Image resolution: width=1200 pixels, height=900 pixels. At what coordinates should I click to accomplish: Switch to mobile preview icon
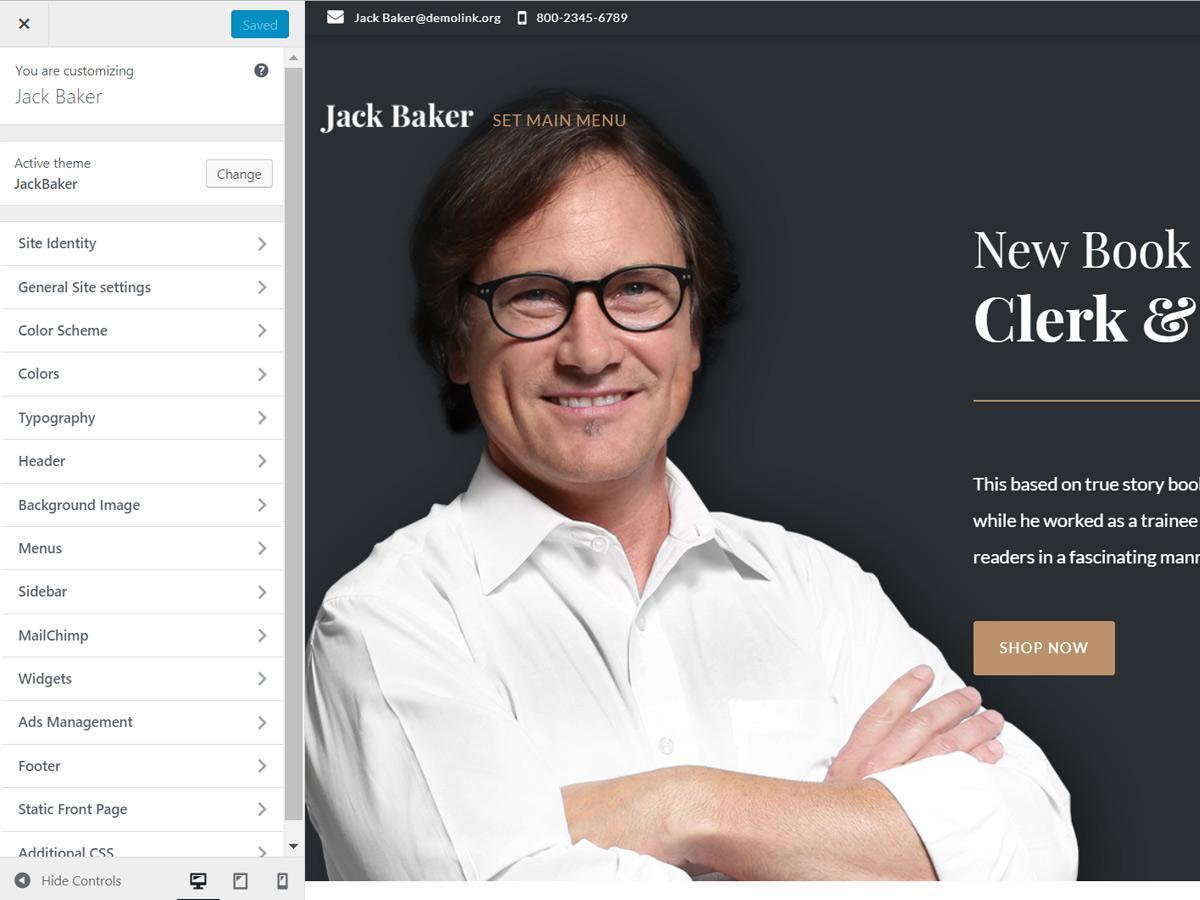click(x=282, y=881)
